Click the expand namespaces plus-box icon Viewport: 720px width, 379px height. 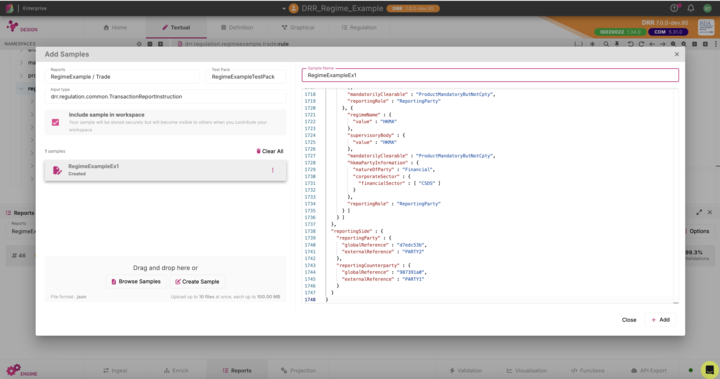pos(160,44)
